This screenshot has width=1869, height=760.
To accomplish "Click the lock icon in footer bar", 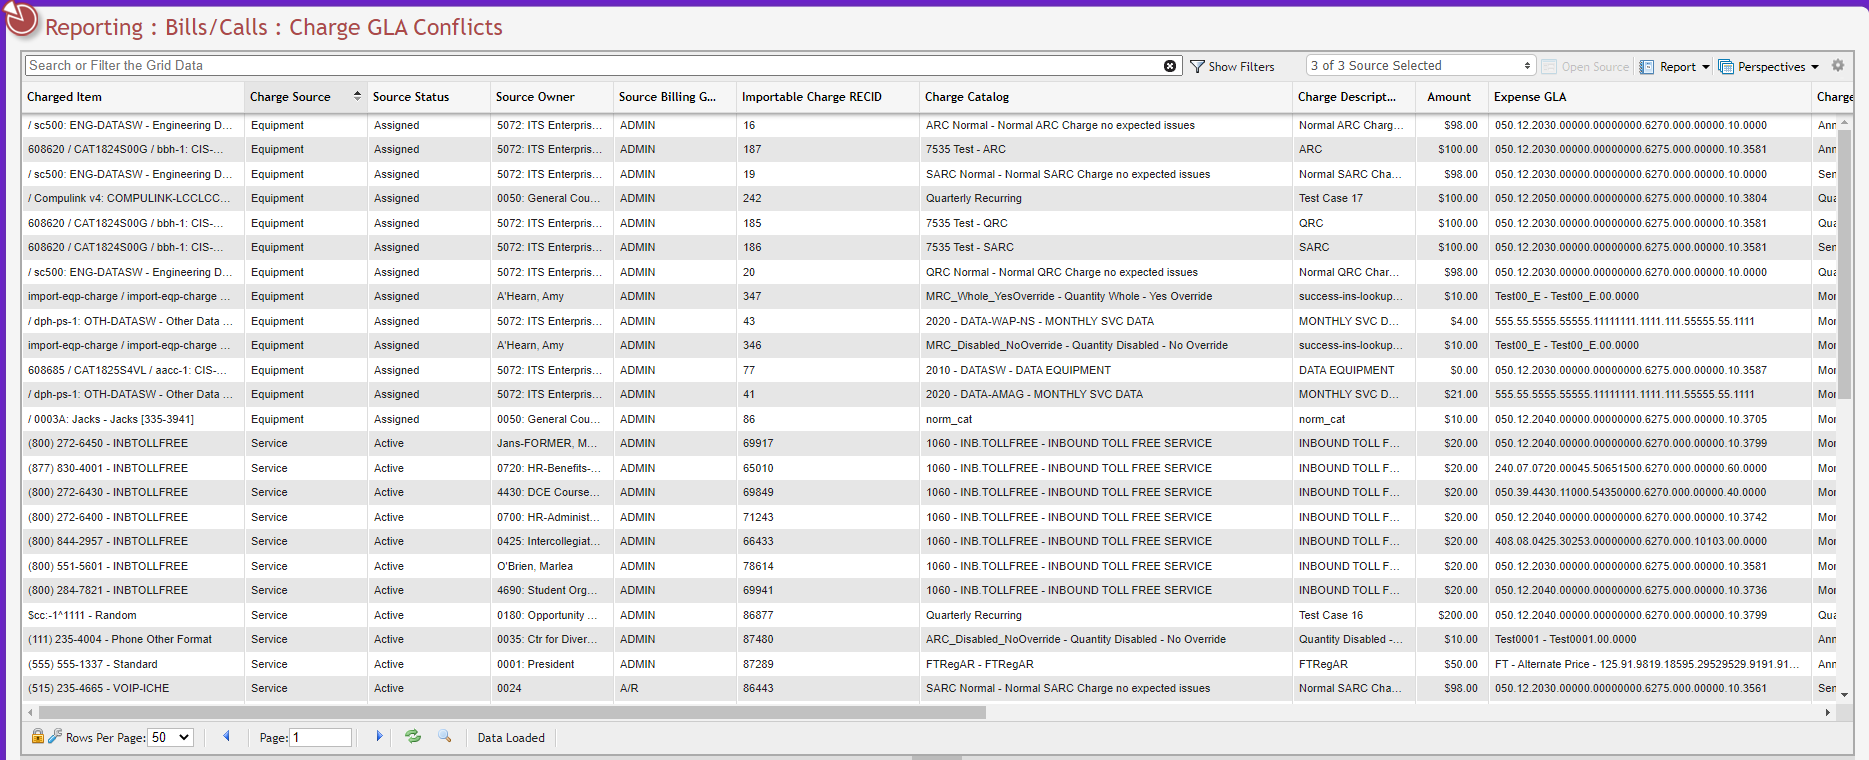I will [x=37, y=737].
